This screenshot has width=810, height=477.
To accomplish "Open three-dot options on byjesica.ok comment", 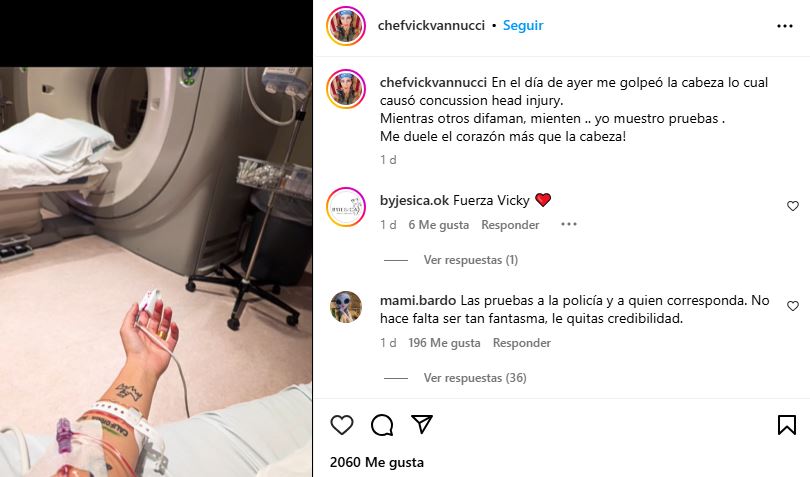I will point(569,224).
